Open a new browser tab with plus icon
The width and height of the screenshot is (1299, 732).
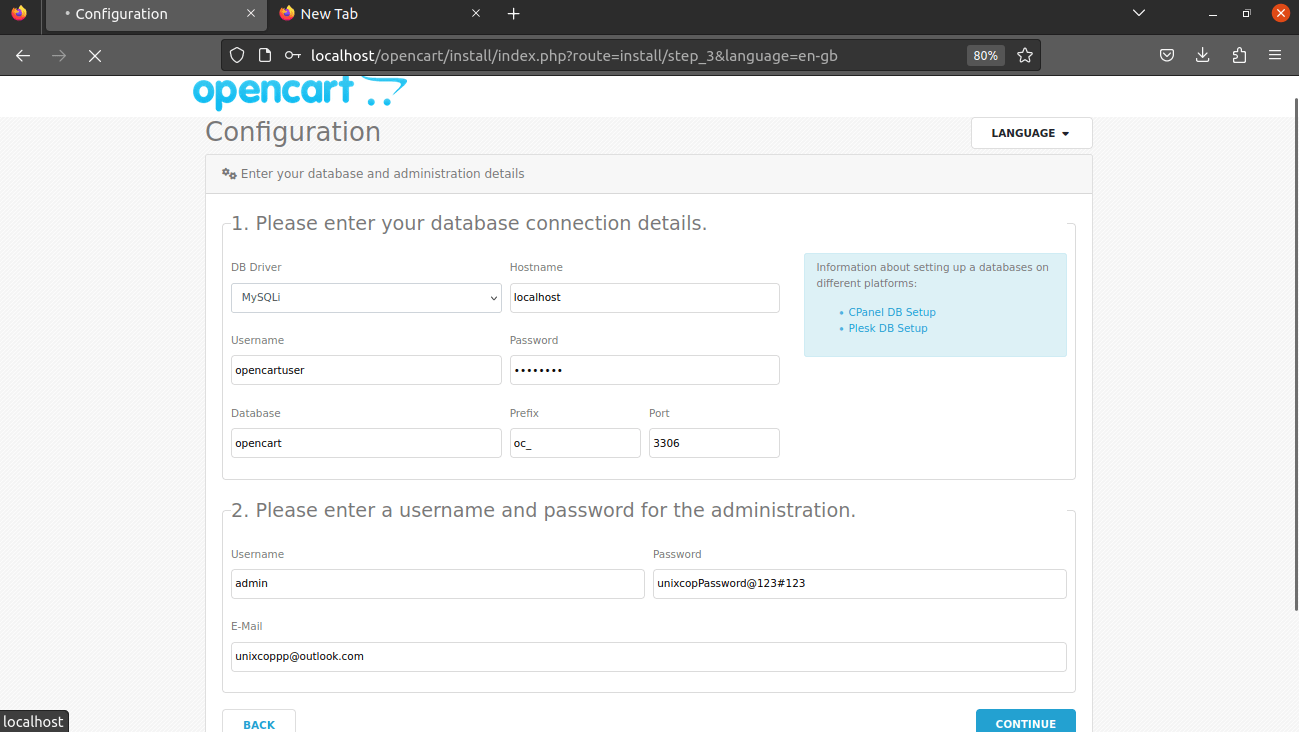pos(514,14)
